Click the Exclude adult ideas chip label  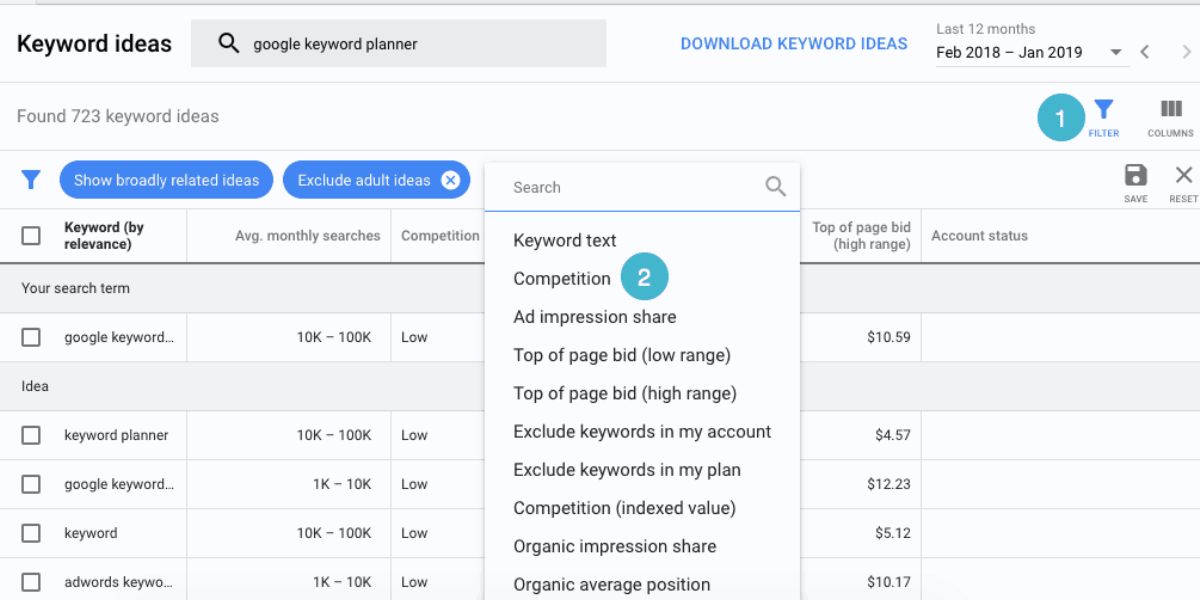point(364,180)
